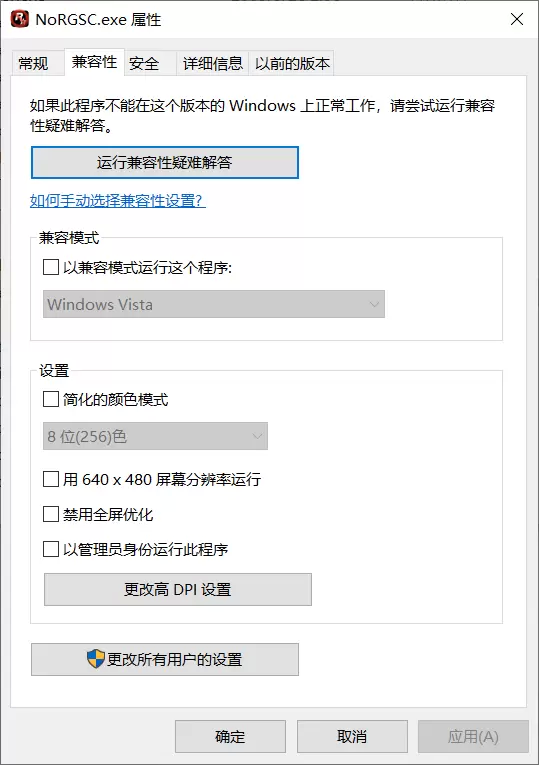Check 用 640 x 480 屏幕分辨率运行
The image size is (539, 765).
pyautogui.click(x=51, y=479)
